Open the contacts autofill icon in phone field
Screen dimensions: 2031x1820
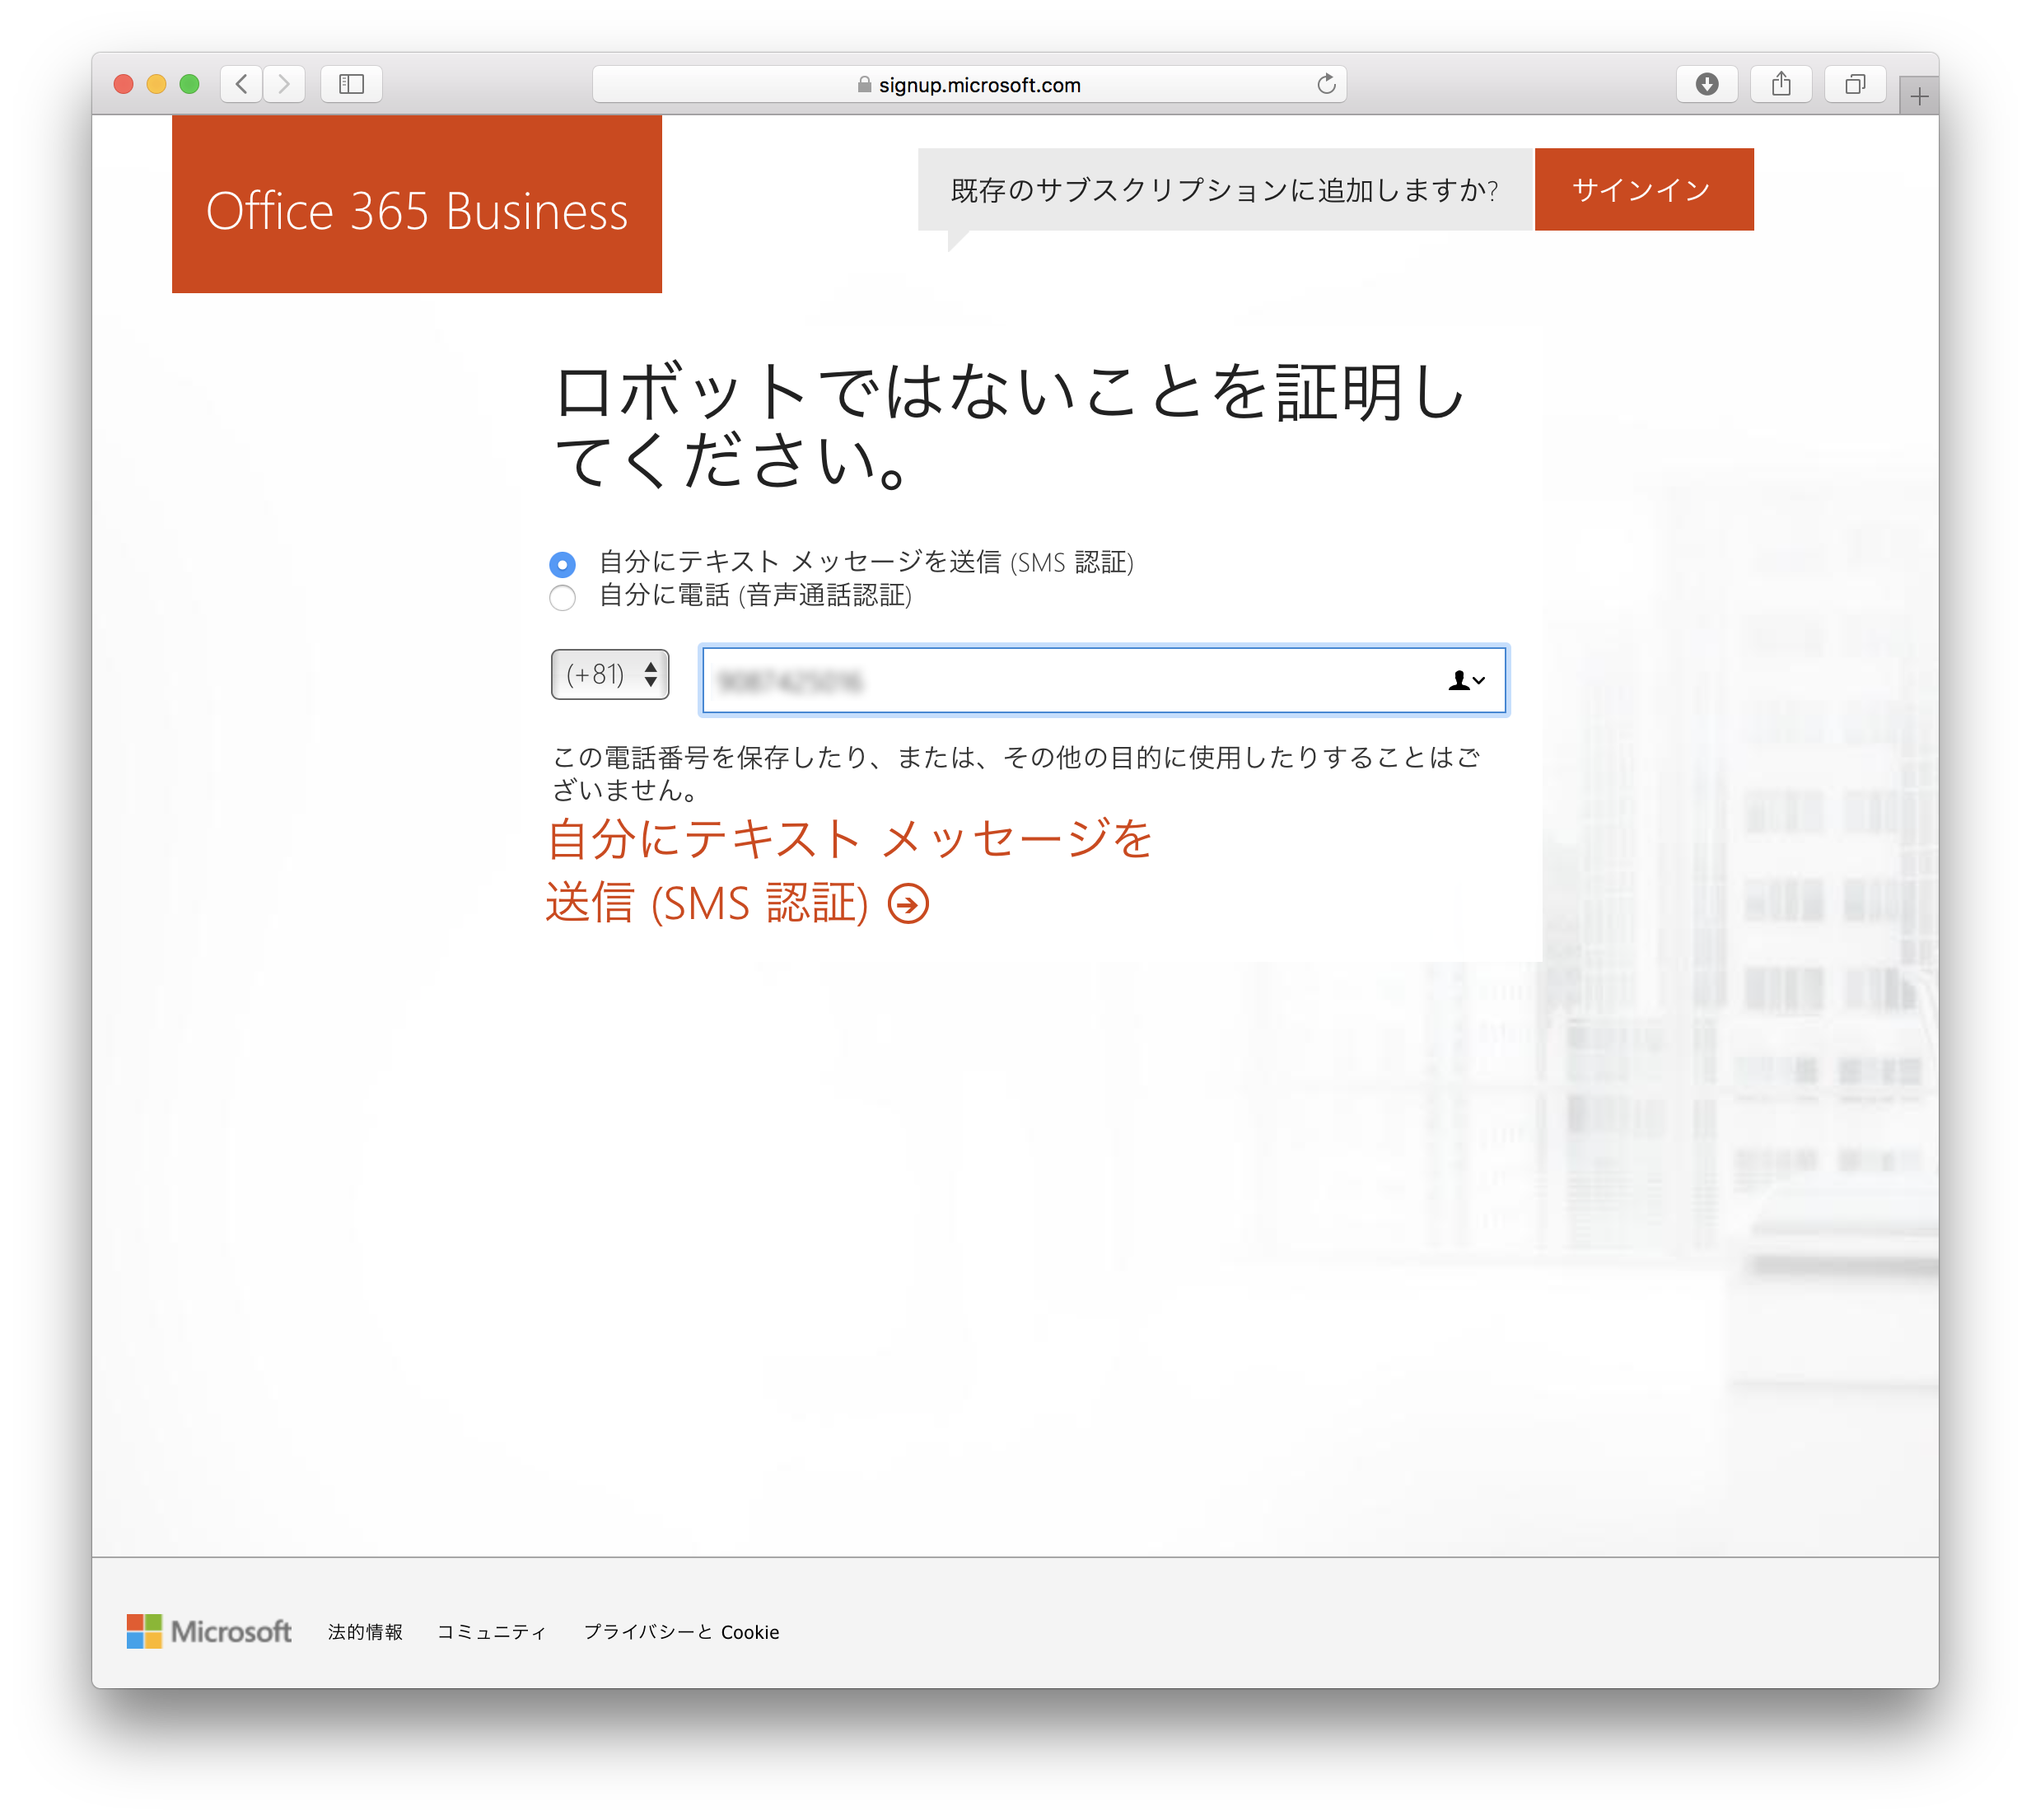(1466, 680)
